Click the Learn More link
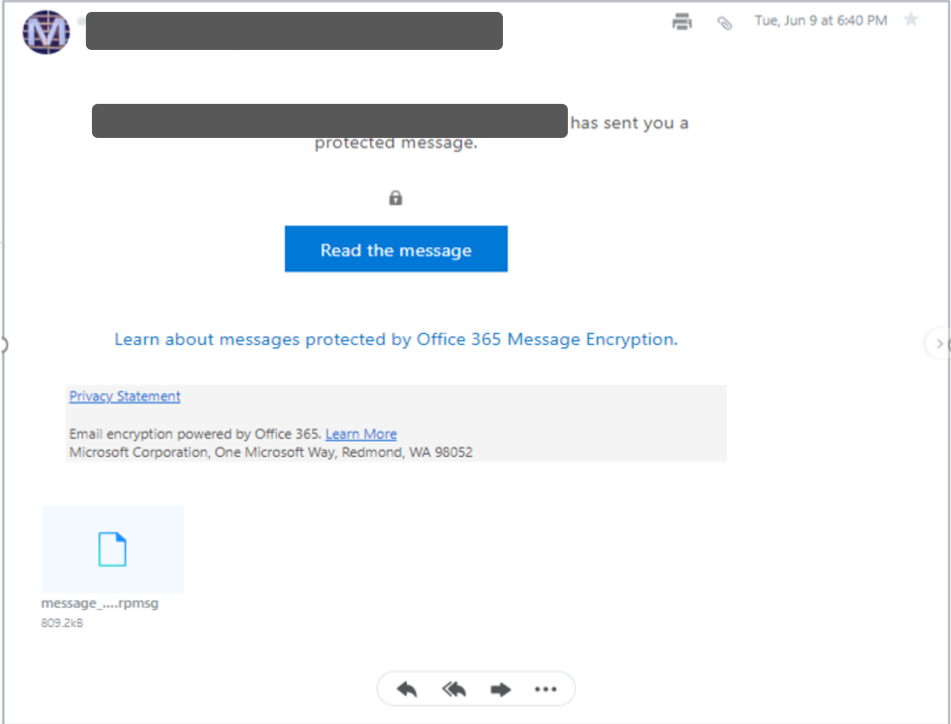Screen dimensions: 951x724 tap(361, 434)
